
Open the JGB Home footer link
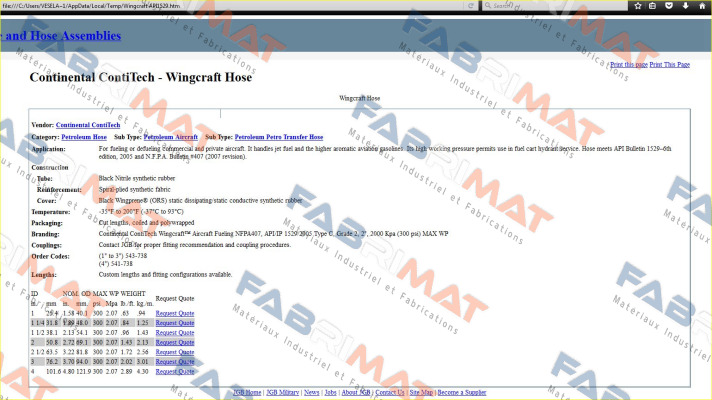point(247,392)
